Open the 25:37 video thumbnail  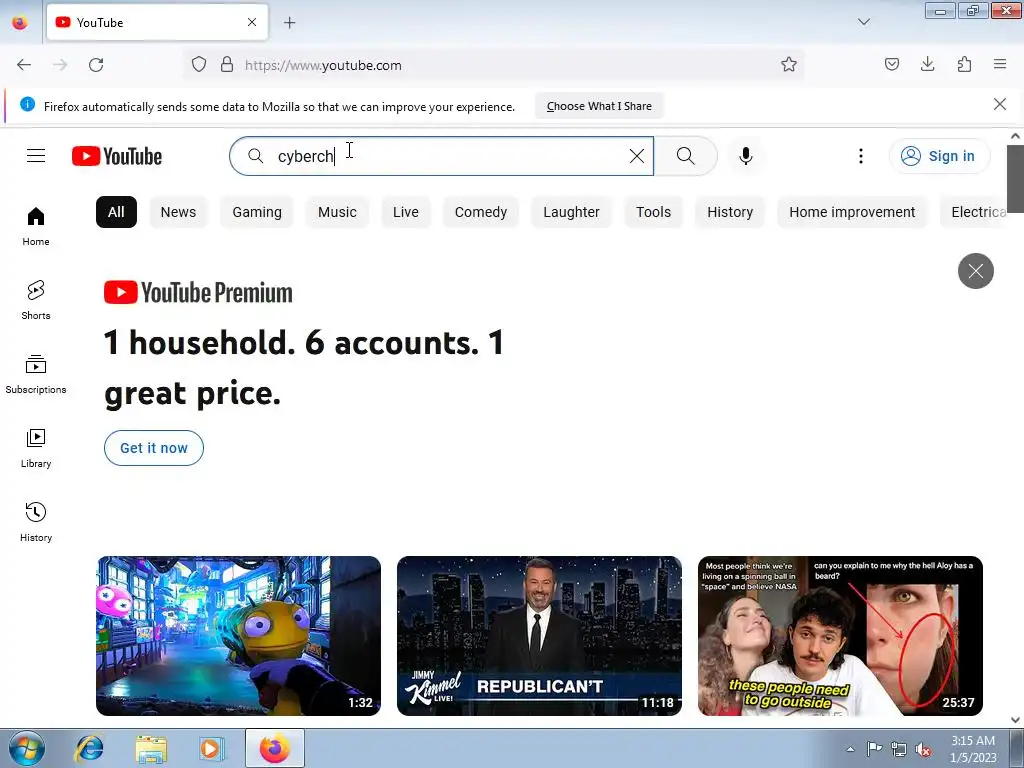840,635
